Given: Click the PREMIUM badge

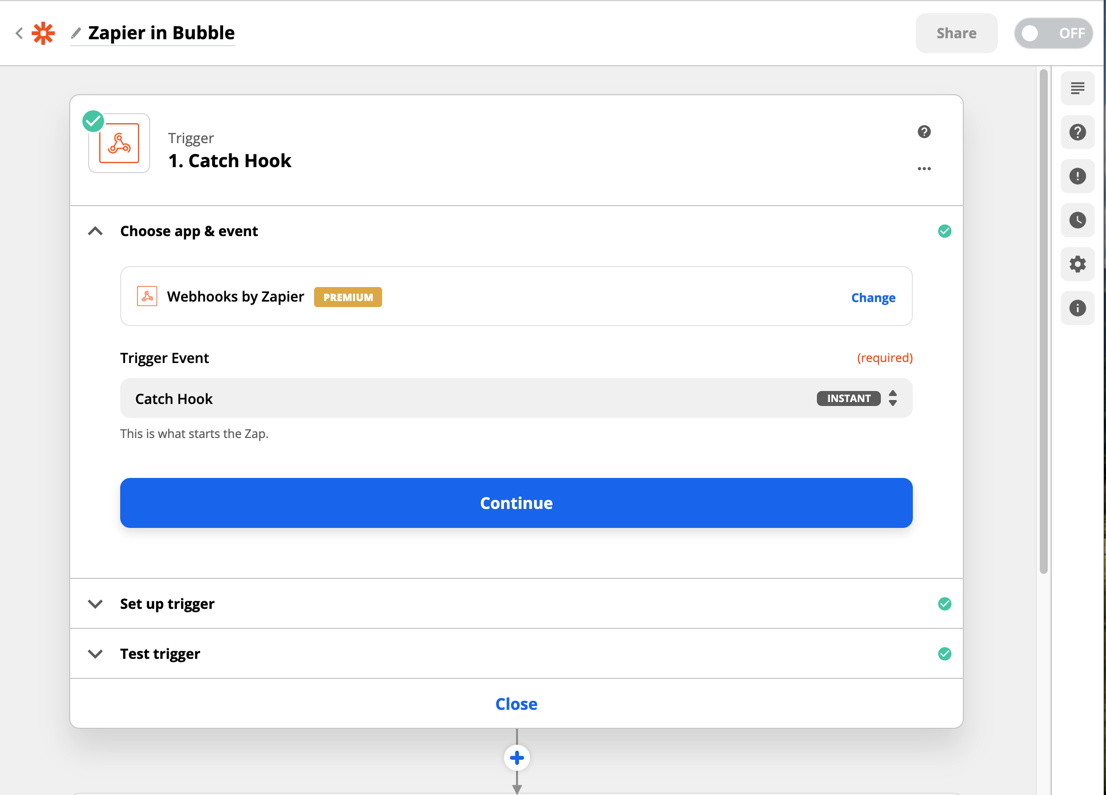Looking at the screenshot, I should pos(348,297).
